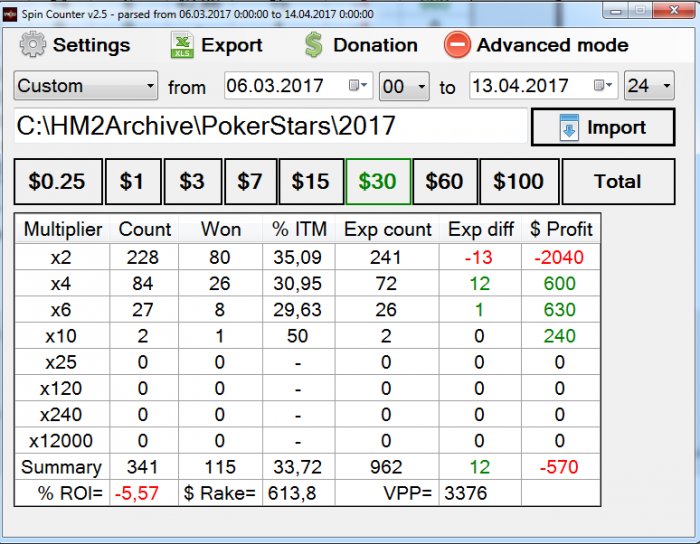This screenshot has height=544, width=700.
Task: Click the Rake value 613,8
Action: [x=292, y=494]
